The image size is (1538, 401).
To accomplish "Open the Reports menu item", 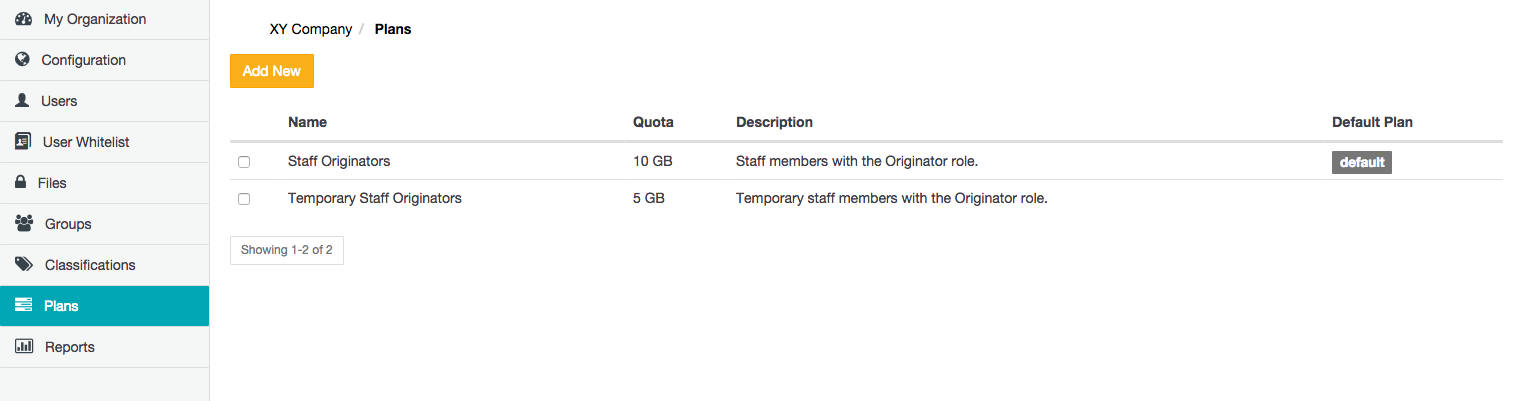I will [70, 347].
